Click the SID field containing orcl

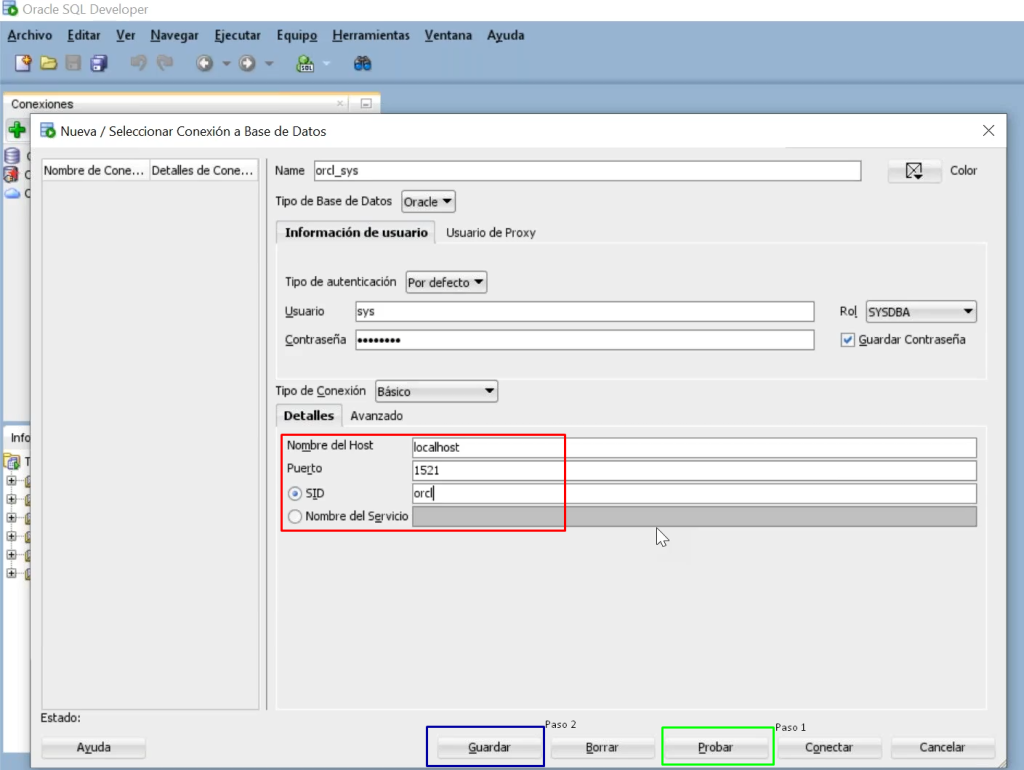(694, 493)
